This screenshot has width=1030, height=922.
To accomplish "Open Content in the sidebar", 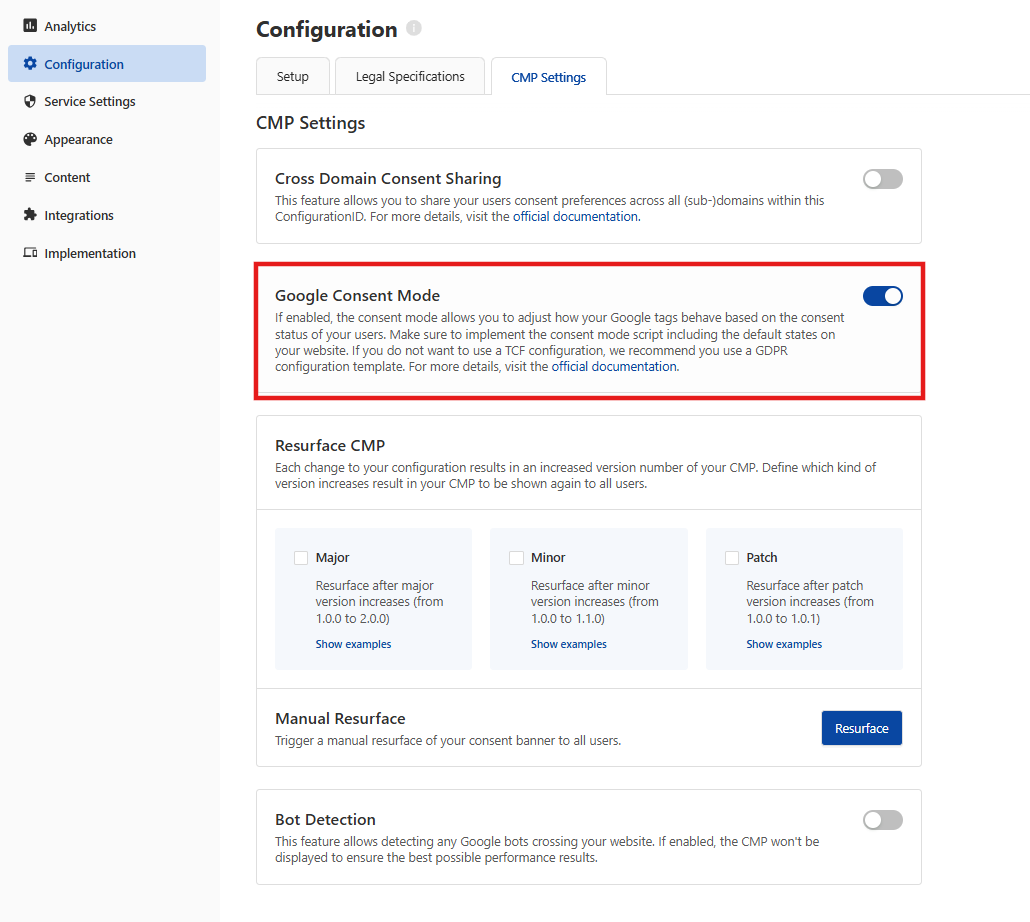I will click(107, 177).
